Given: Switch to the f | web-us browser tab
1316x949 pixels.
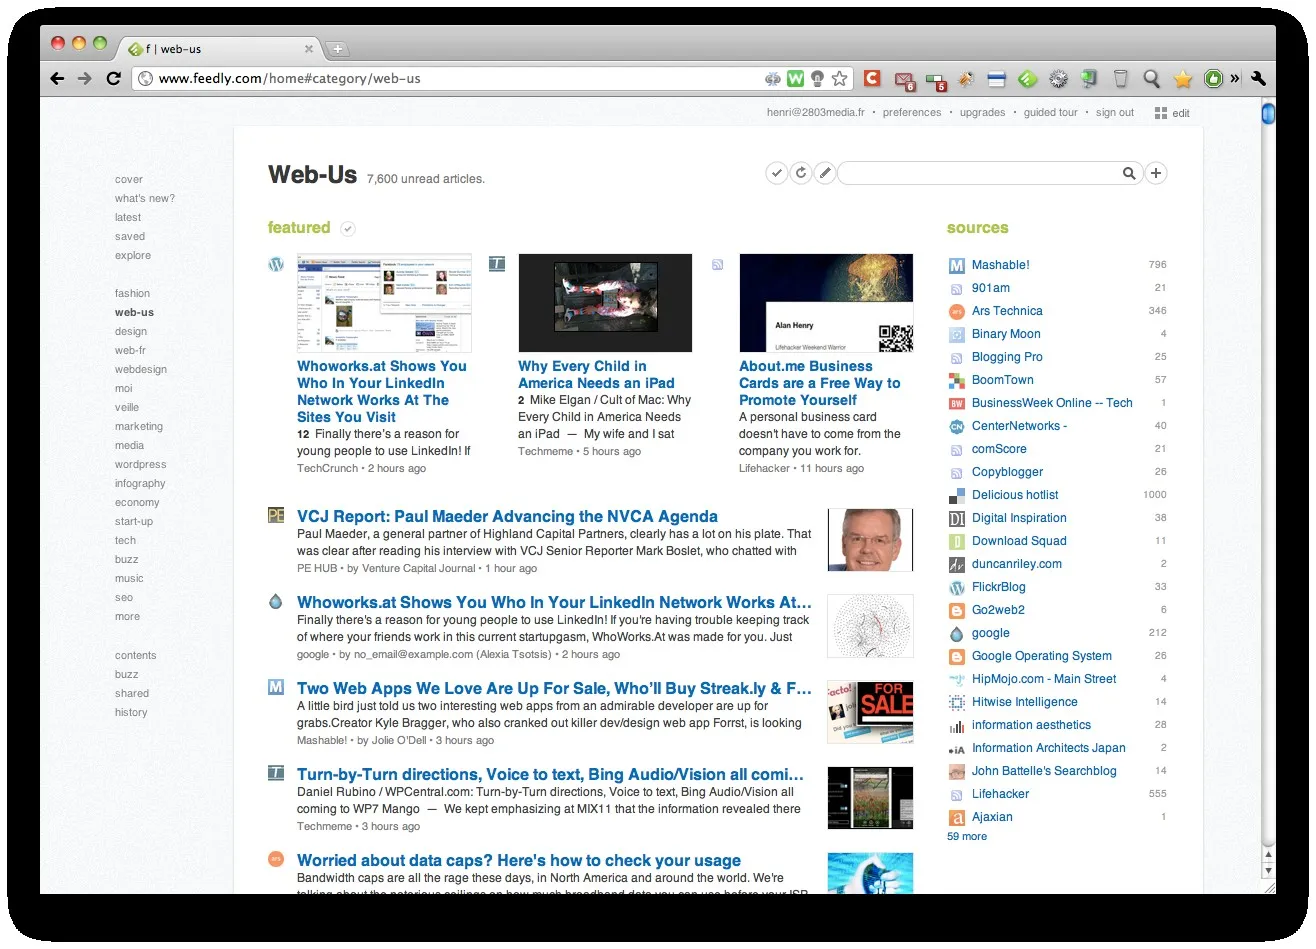Looking at the screenshot, I should (x=220, y=48).
